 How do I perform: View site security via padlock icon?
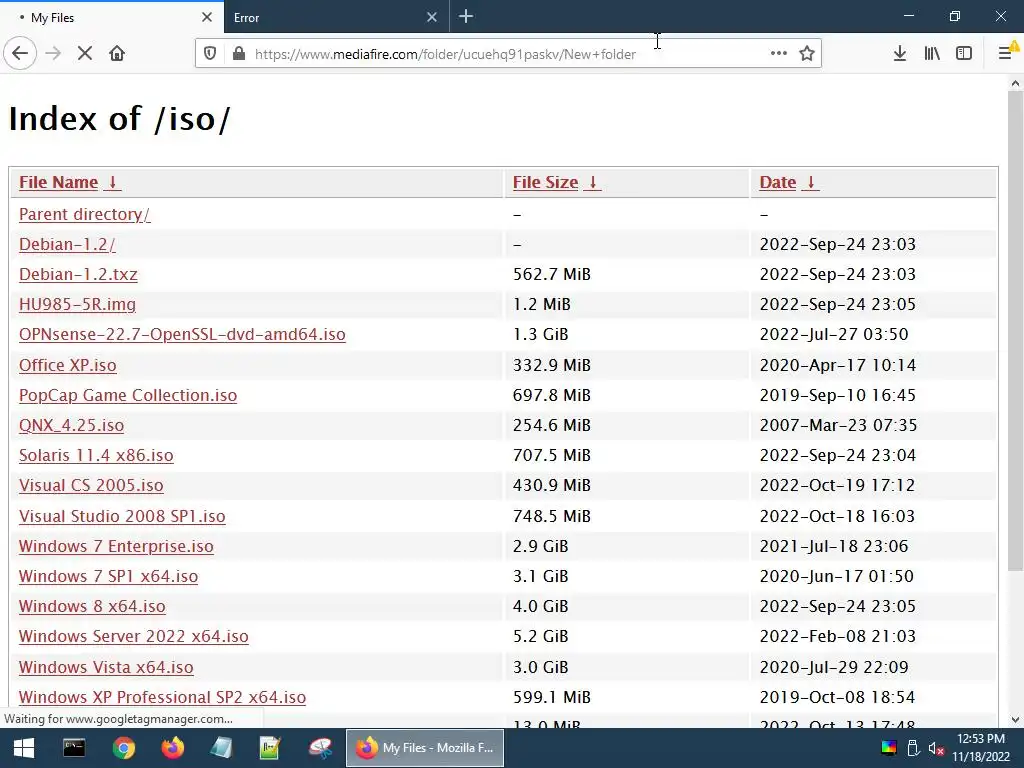coord(239,54)
